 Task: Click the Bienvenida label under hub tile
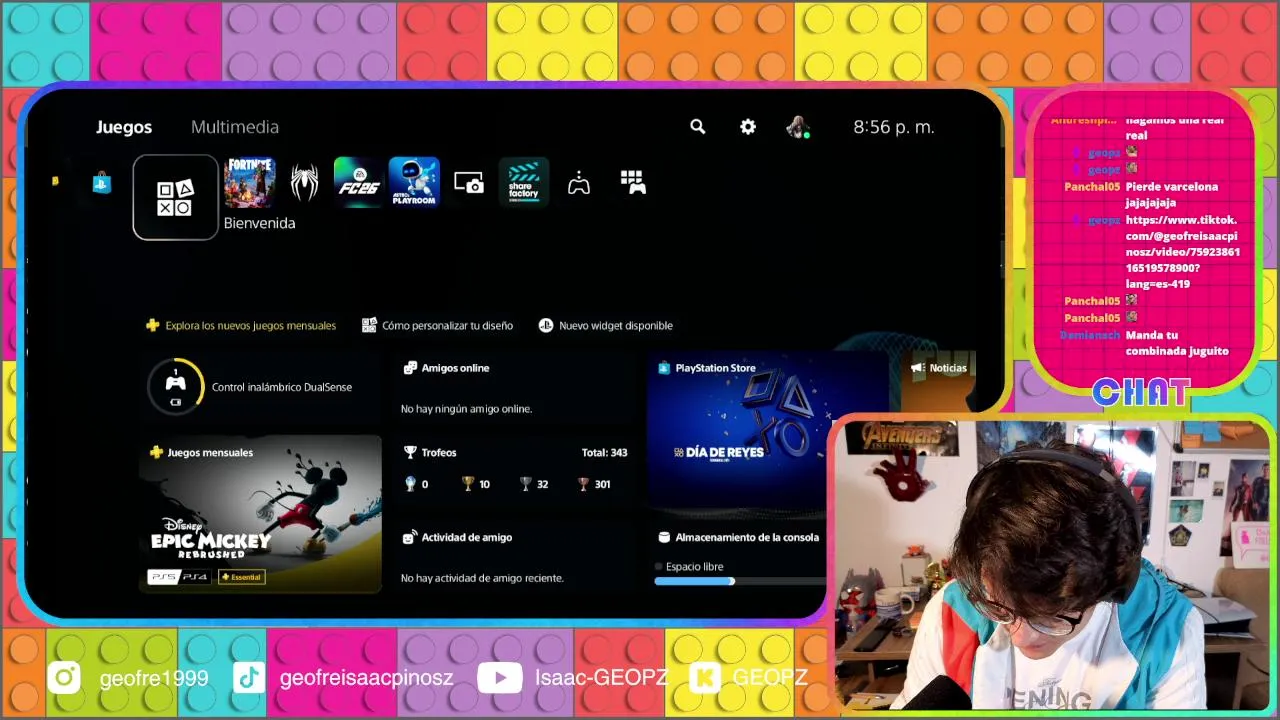point(259,223)
